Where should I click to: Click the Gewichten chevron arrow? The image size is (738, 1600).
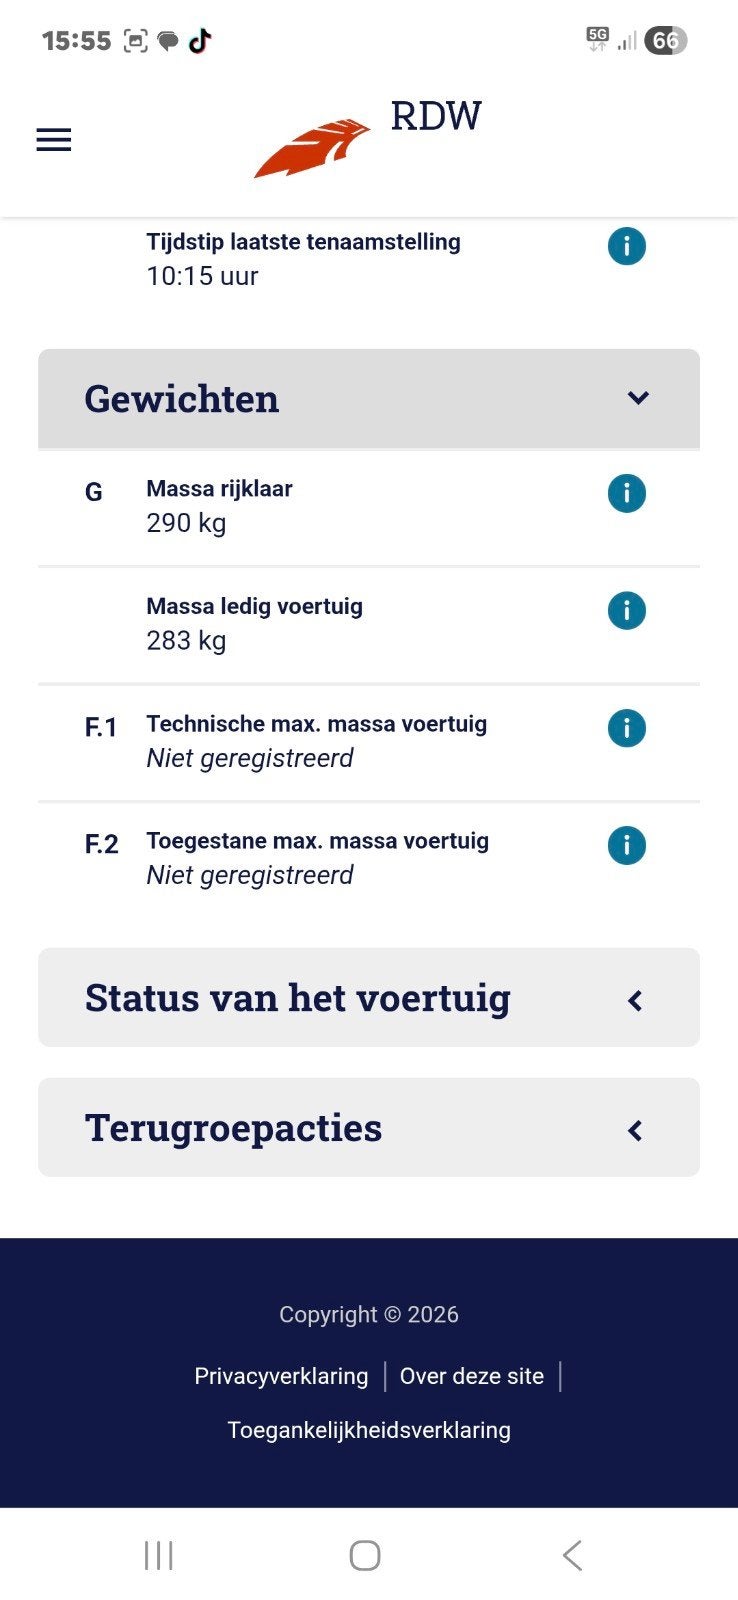pyautogui.click(x=638, y=398)
